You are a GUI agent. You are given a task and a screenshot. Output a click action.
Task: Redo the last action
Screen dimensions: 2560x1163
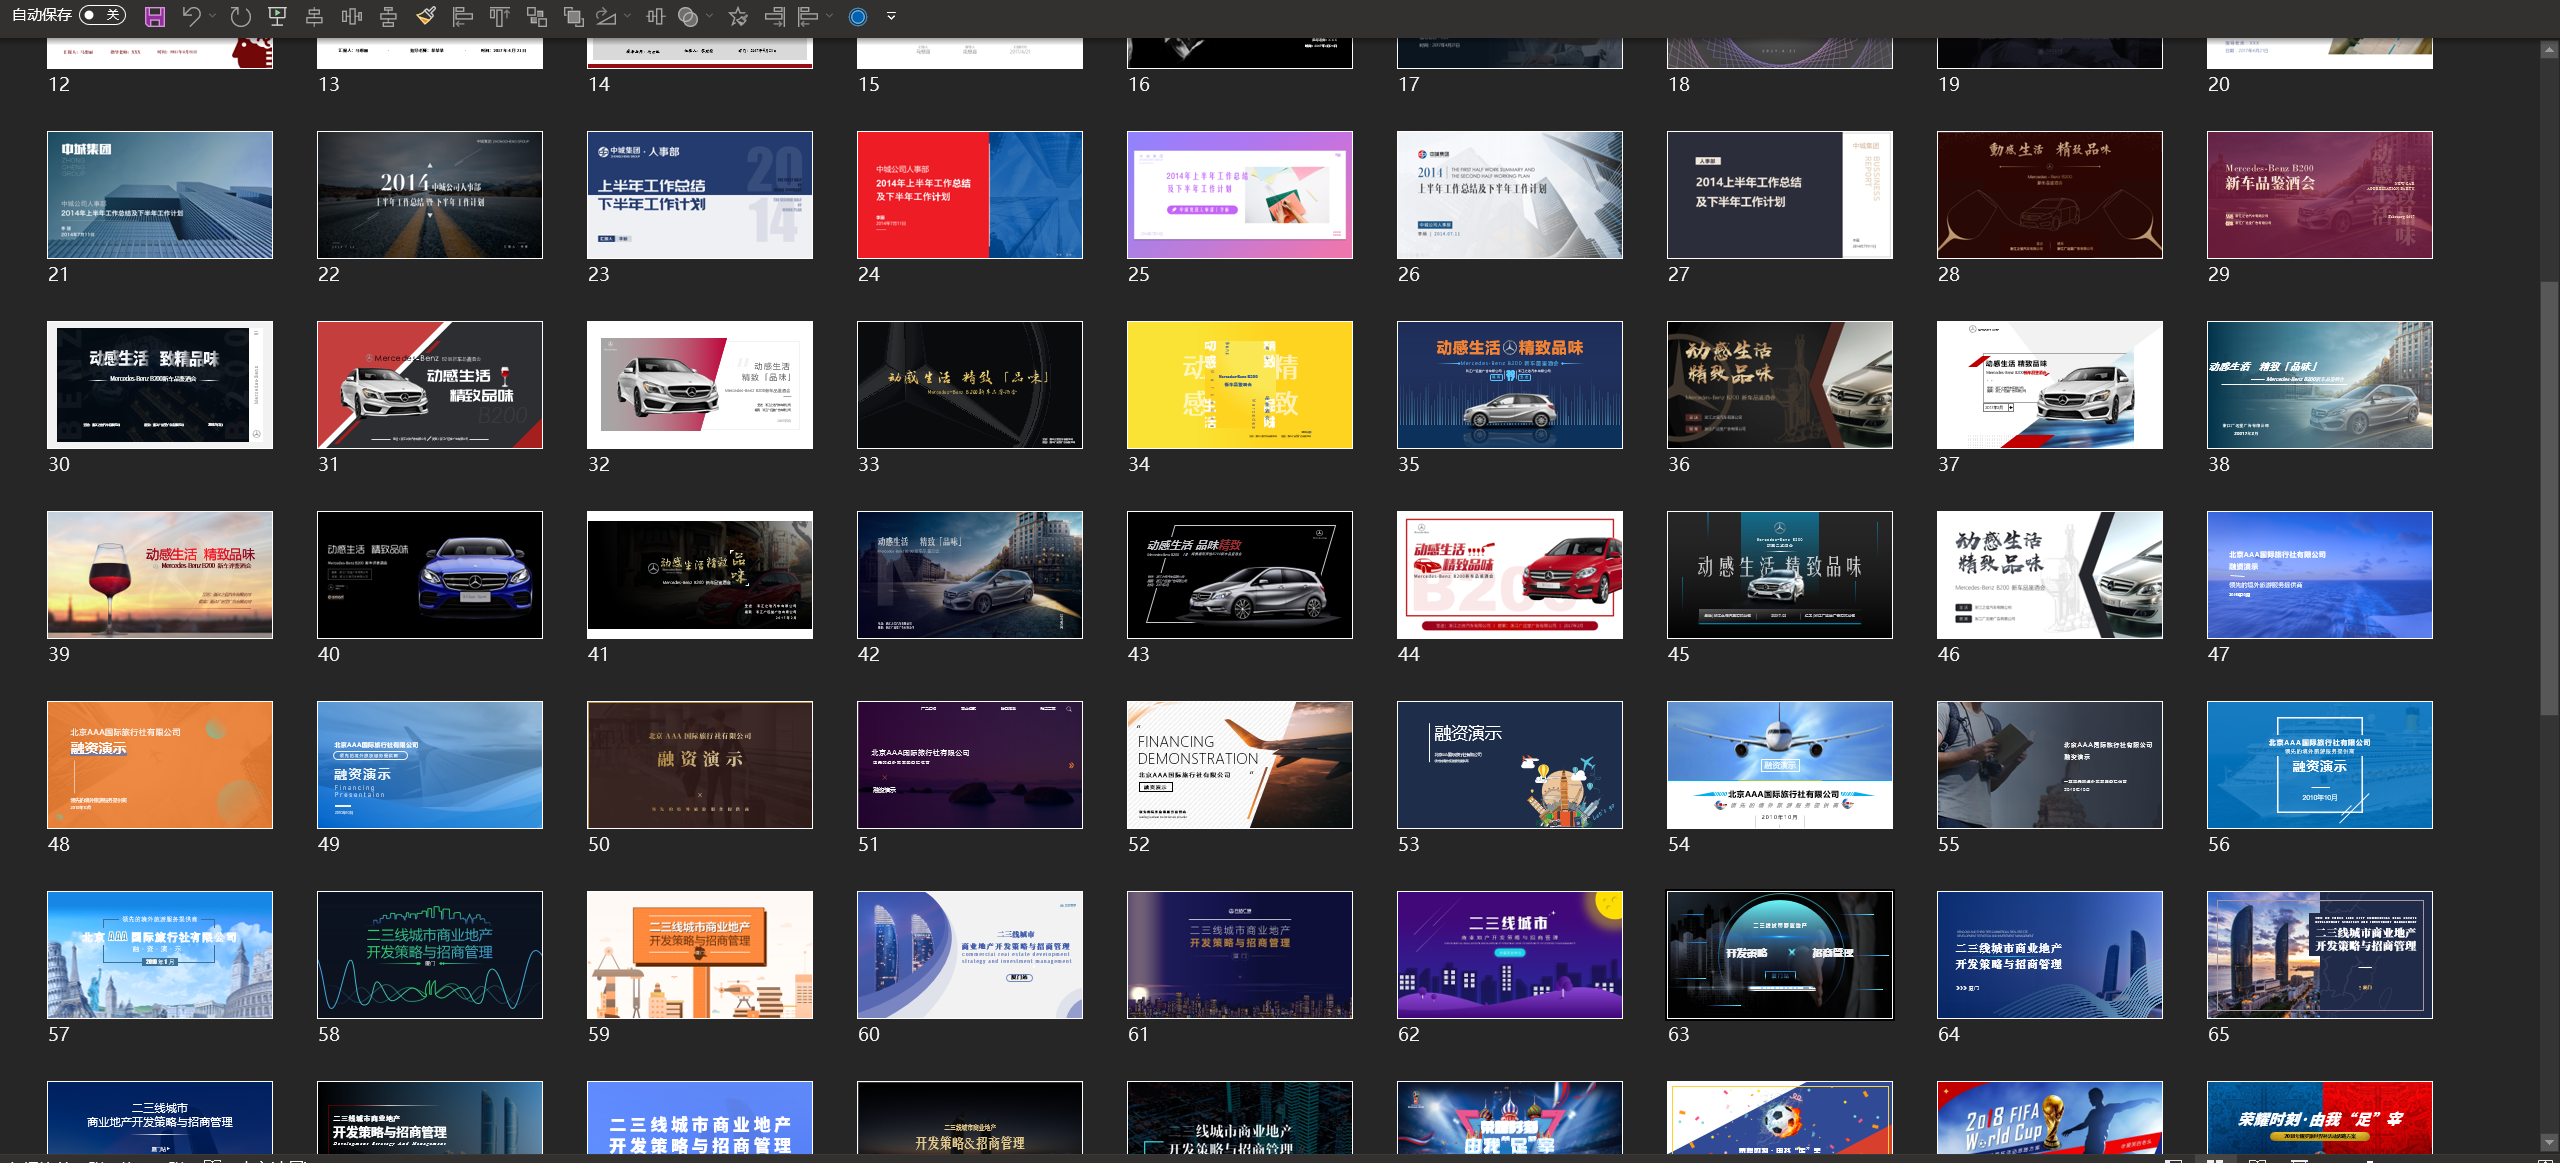click(x=240, y=16)
